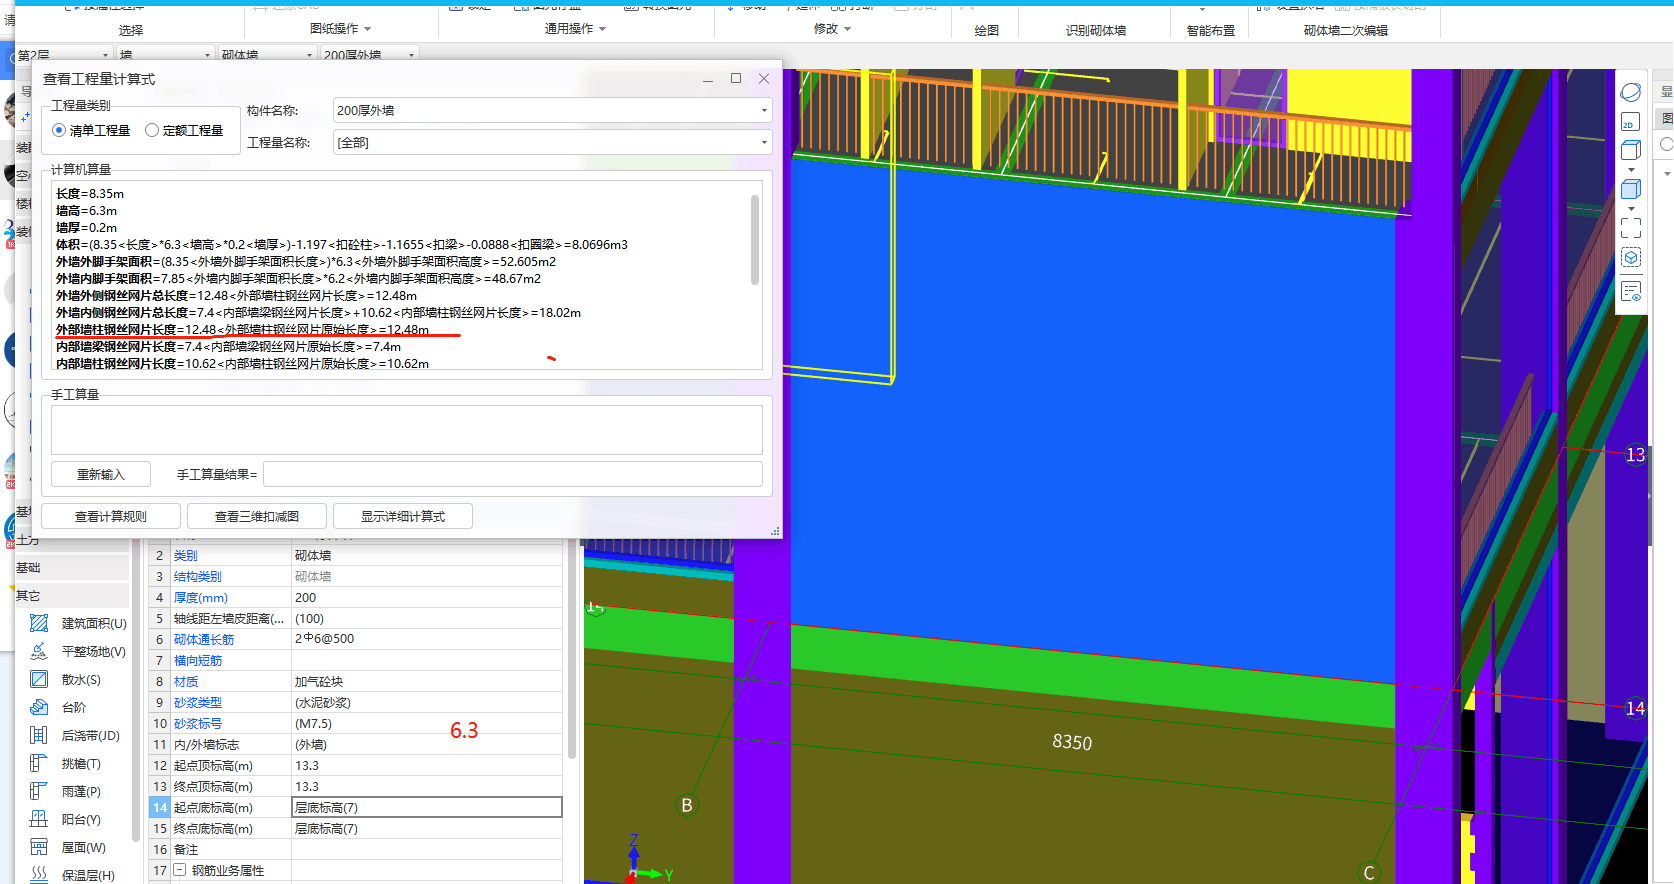Screen dimensions: 1674x884
Task: Collapse the 钢筋业务属性 property group
Action: point(180,870)
